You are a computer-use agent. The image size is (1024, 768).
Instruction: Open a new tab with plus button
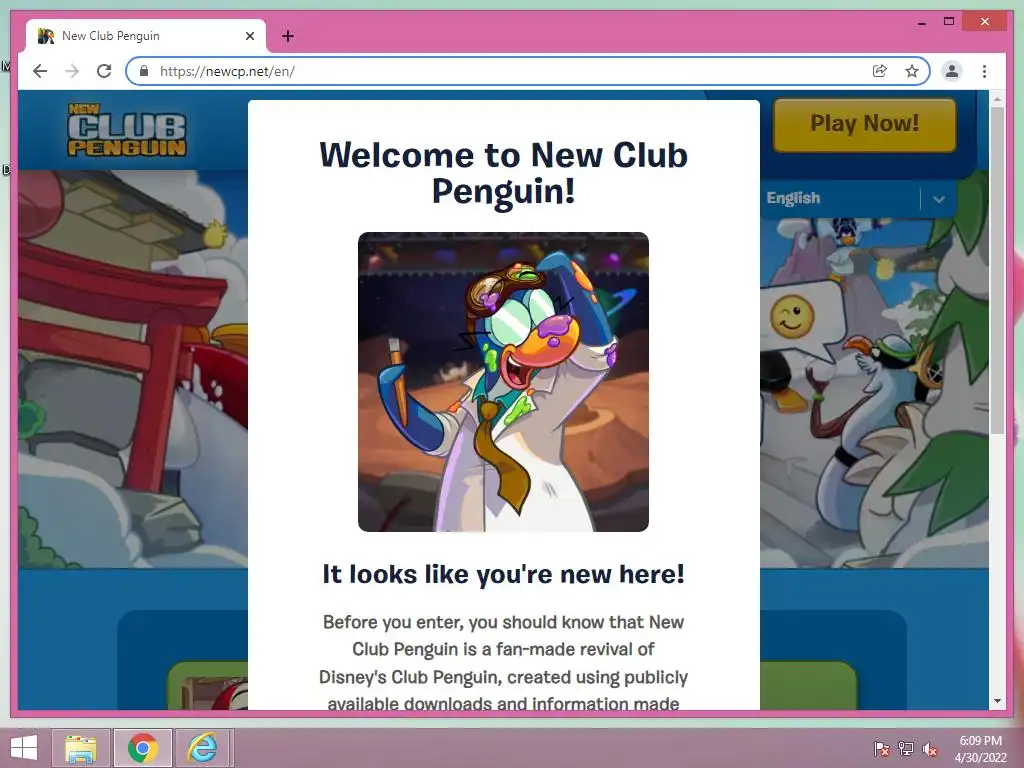[288, 36]
